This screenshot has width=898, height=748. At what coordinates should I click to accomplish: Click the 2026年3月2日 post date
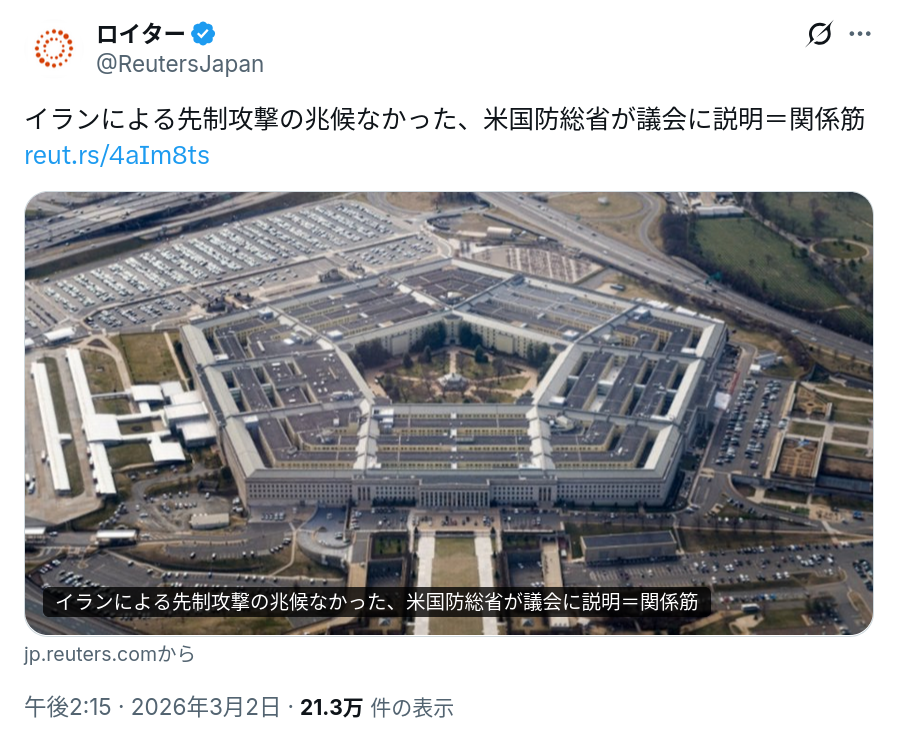point(206,707)
